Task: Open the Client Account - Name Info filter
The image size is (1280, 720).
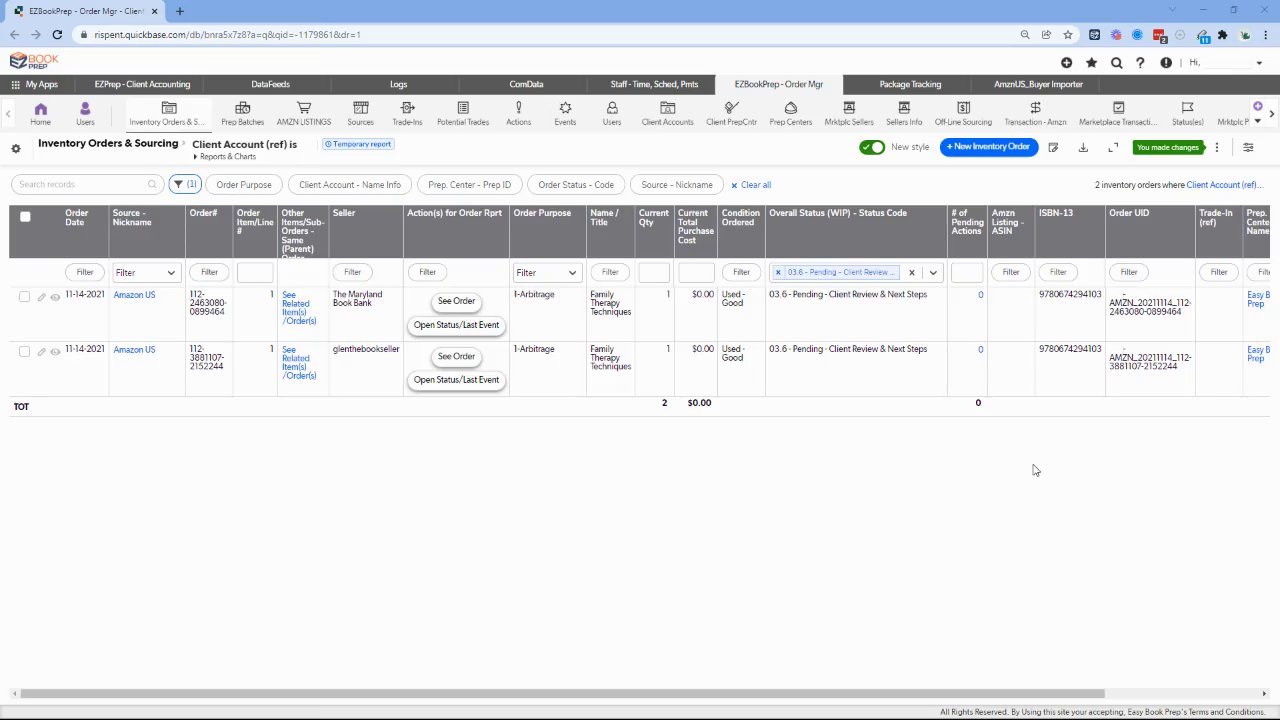Action: point(350,185)
